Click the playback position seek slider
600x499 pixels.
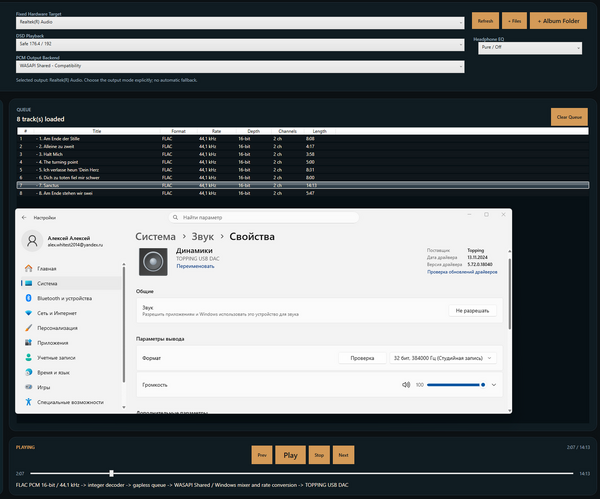click(x=302, y=473)
